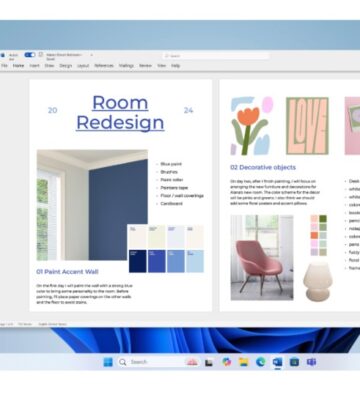Image resolution: width=360 pixels, height=403 pixels.
Task: Select the royal blue paint swatch
Action: coord(157,262)
